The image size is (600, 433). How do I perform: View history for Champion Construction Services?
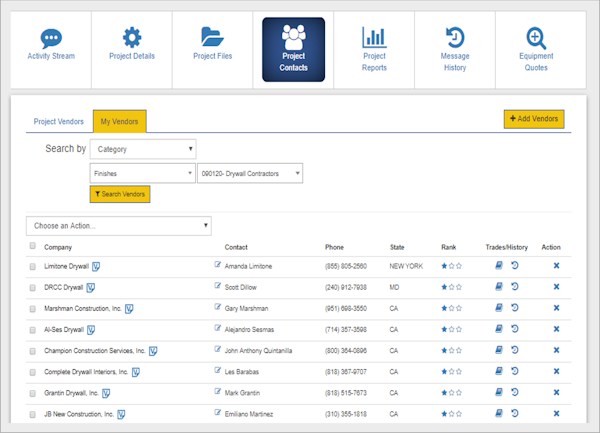(x=515, y=350)
